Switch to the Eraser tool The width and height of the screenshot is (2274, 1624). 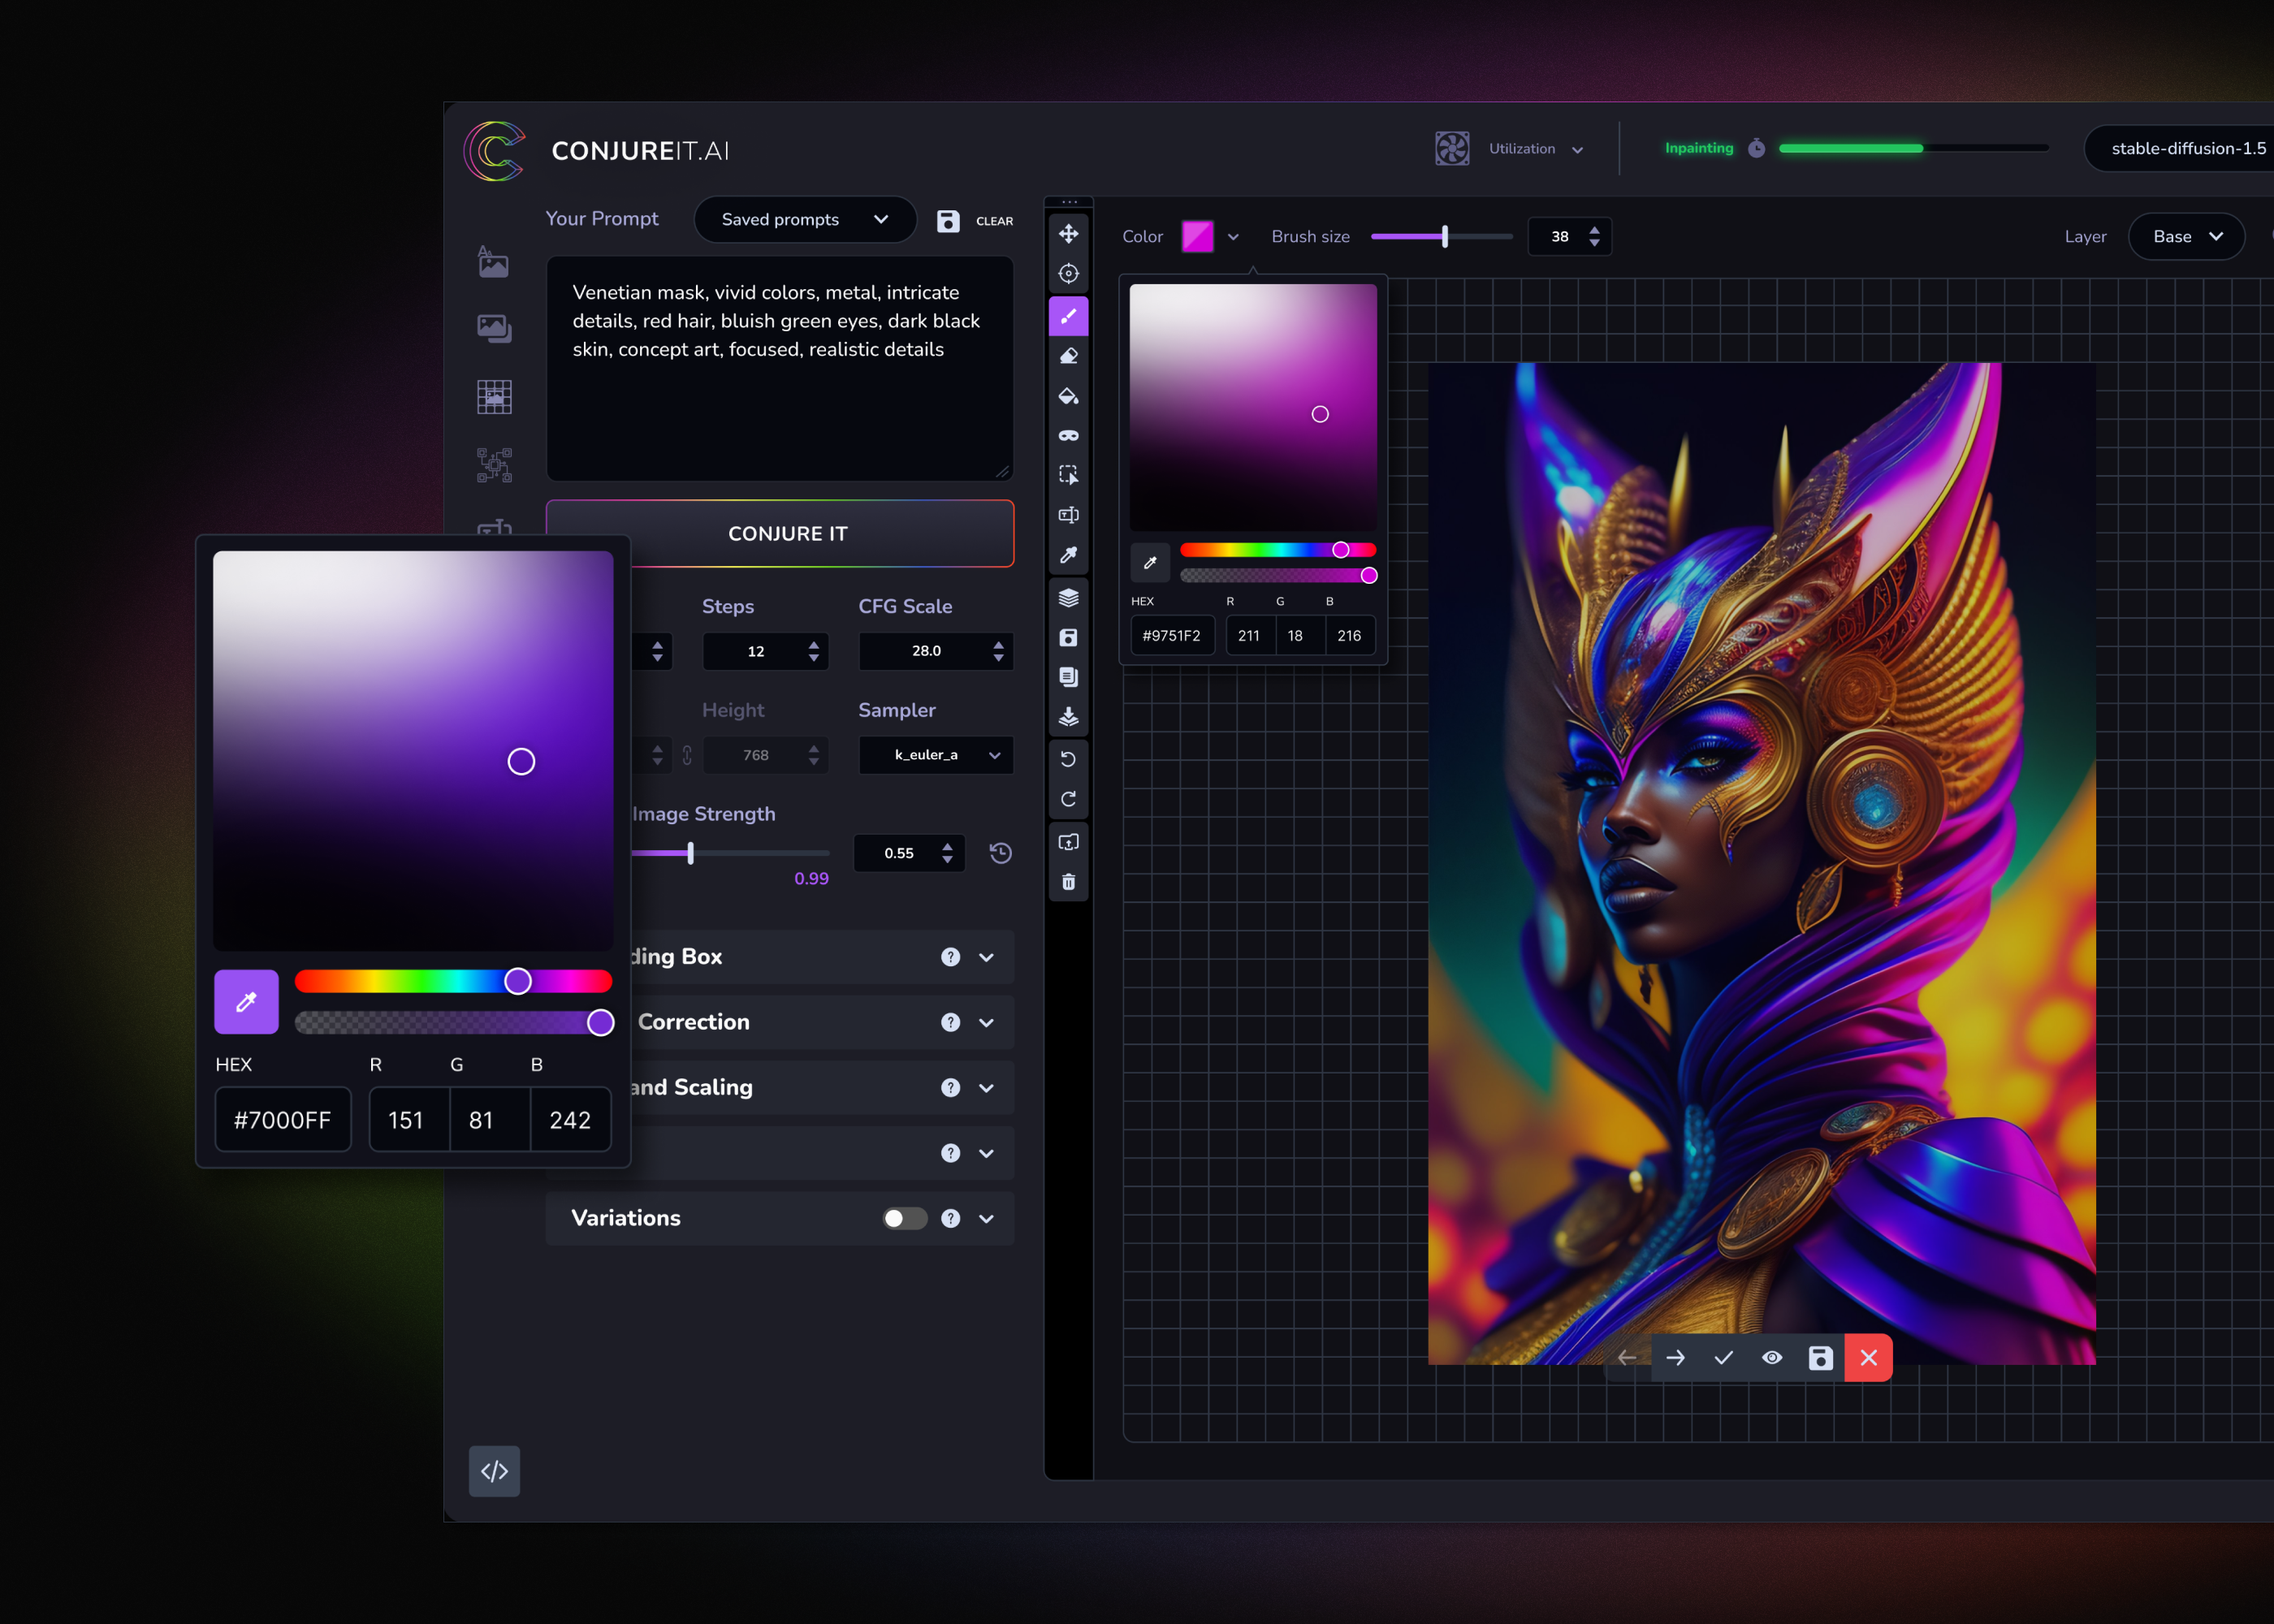(x=1068, y=356)
